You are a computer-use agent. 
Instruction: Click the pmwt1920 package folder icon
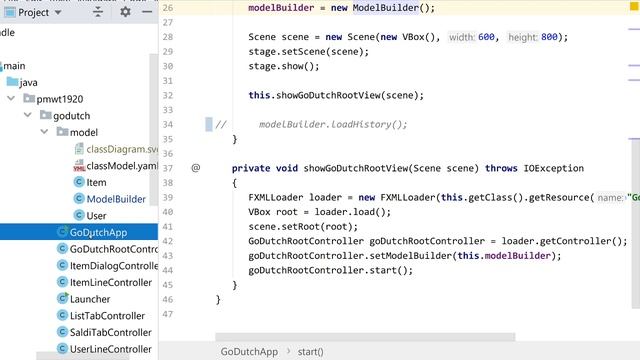[x=29, y=98]
